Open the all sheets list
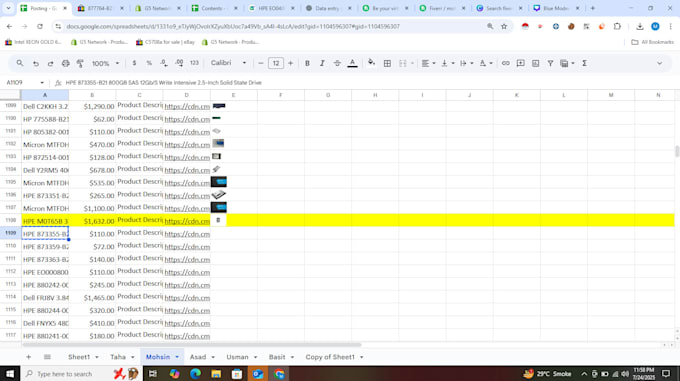This screenshot has height=381, width=680. point(47,357)
